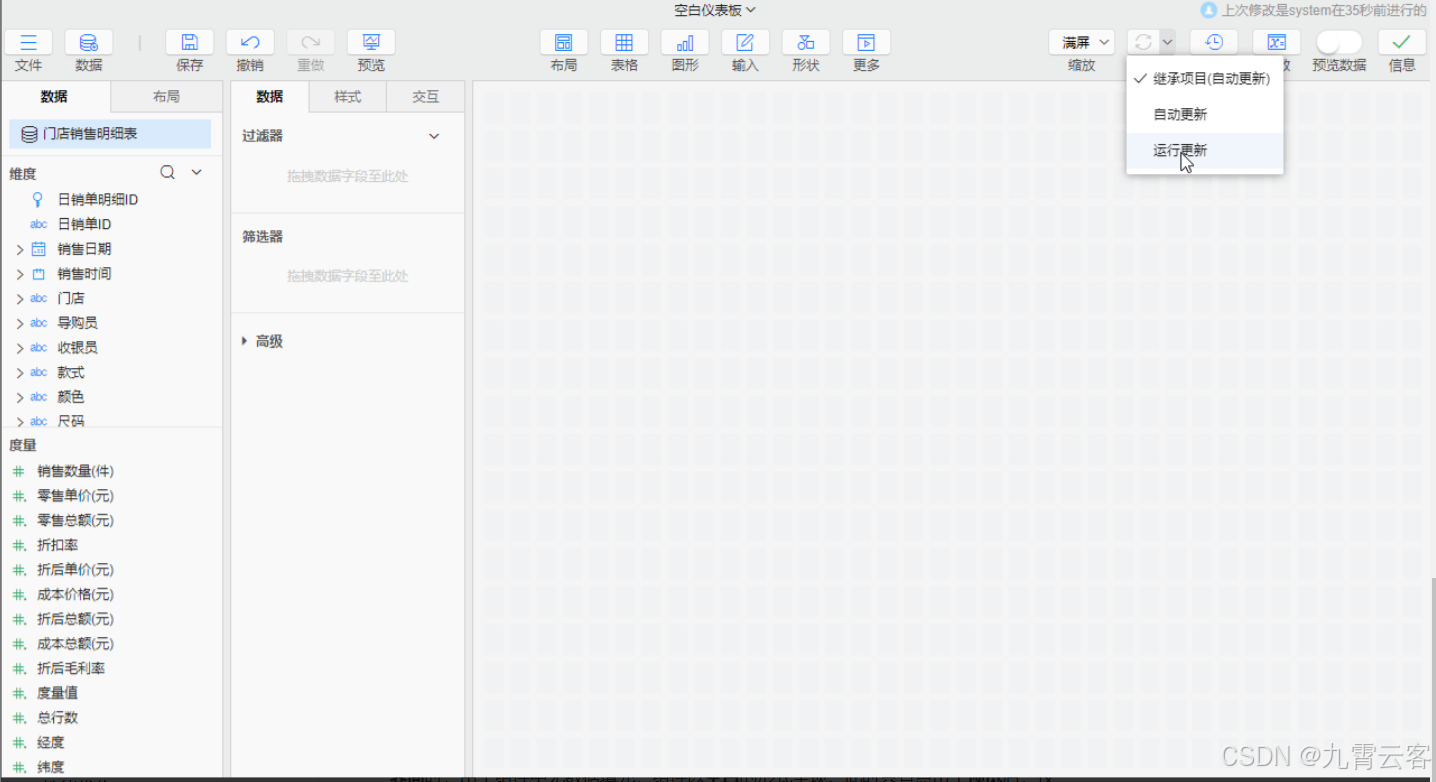Viewport: 1436px width, 782px height.
Task: Select 自动更新 menu option
Action: 1204,114
